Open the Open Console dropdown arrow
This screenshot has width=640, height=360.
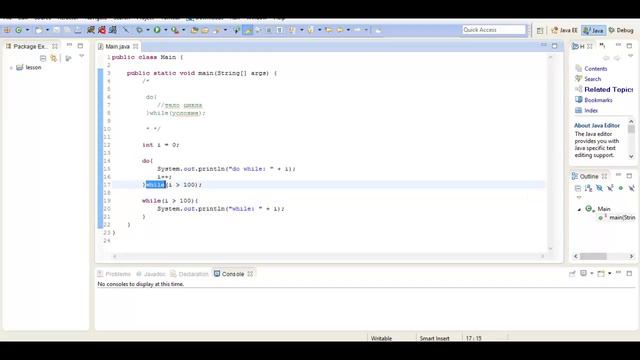coord(610,273)
